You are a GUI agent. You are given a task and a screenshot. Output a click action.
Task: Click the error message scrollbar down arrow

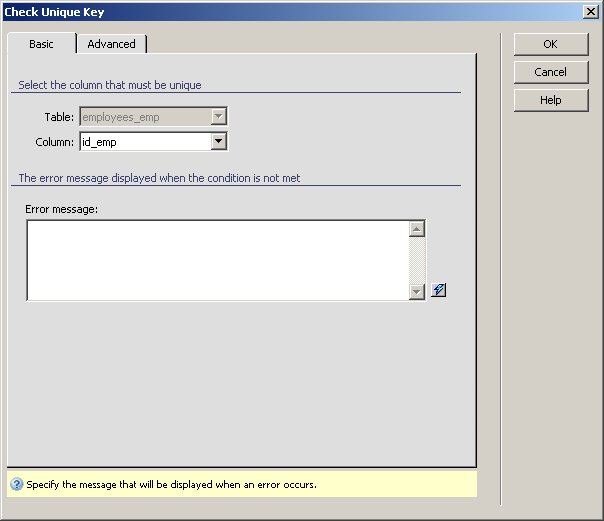[x=417, y=291]
